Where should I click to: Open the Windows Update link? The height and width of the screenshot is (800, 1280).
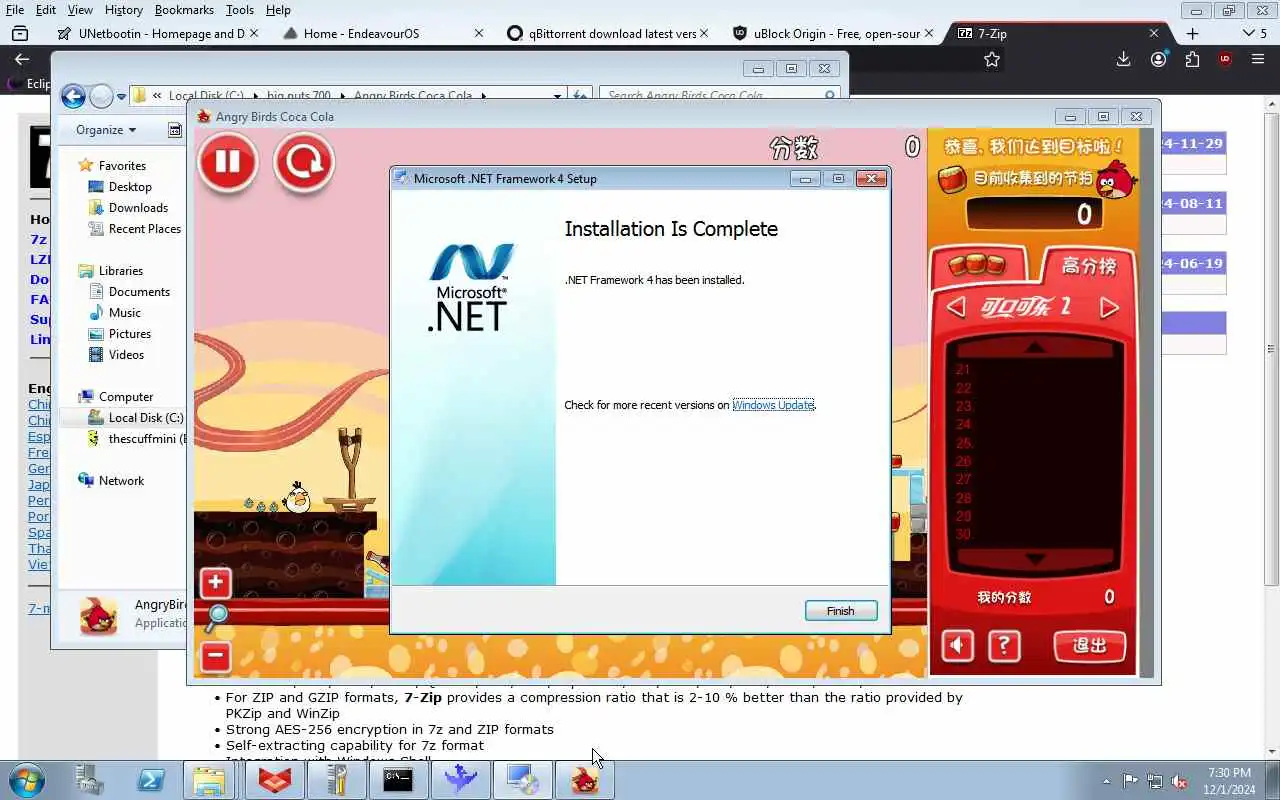pyautogui.click(x=773, y=405)
